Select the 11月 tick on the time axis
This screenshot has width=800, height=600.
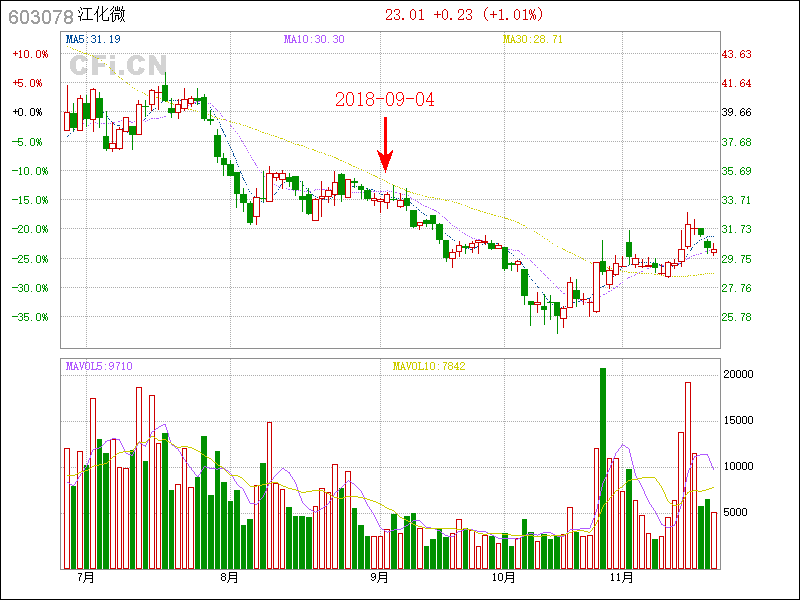pyautogui.click(x=622, y=577)
